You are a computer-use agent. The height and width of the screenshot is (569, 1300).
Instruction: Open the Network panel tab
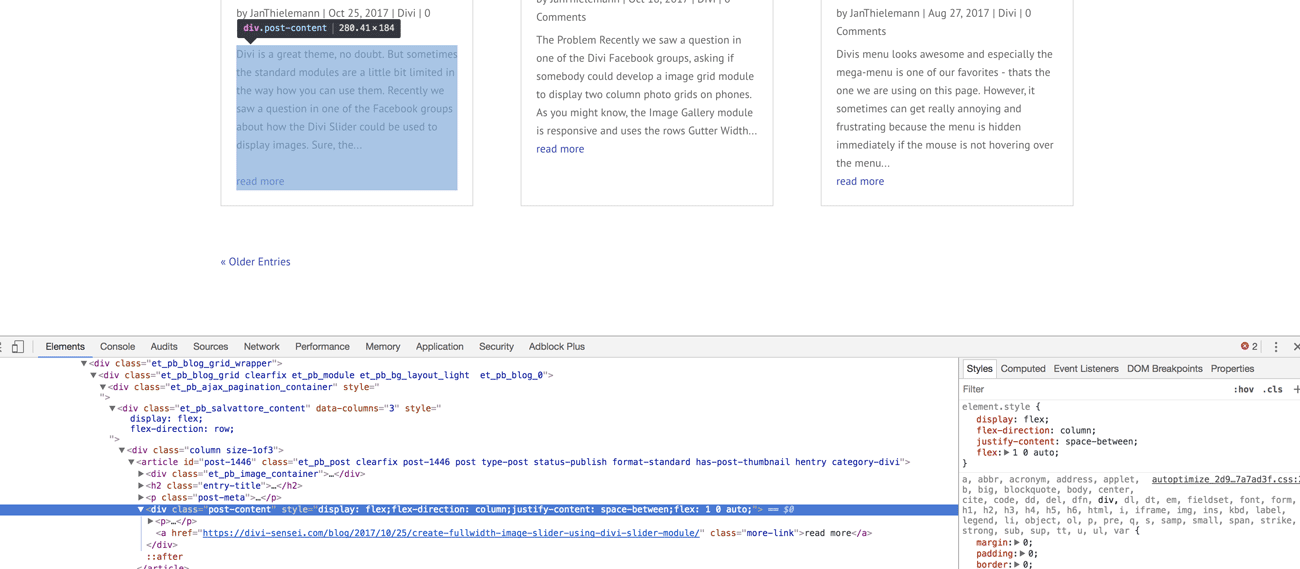point(261,347)
